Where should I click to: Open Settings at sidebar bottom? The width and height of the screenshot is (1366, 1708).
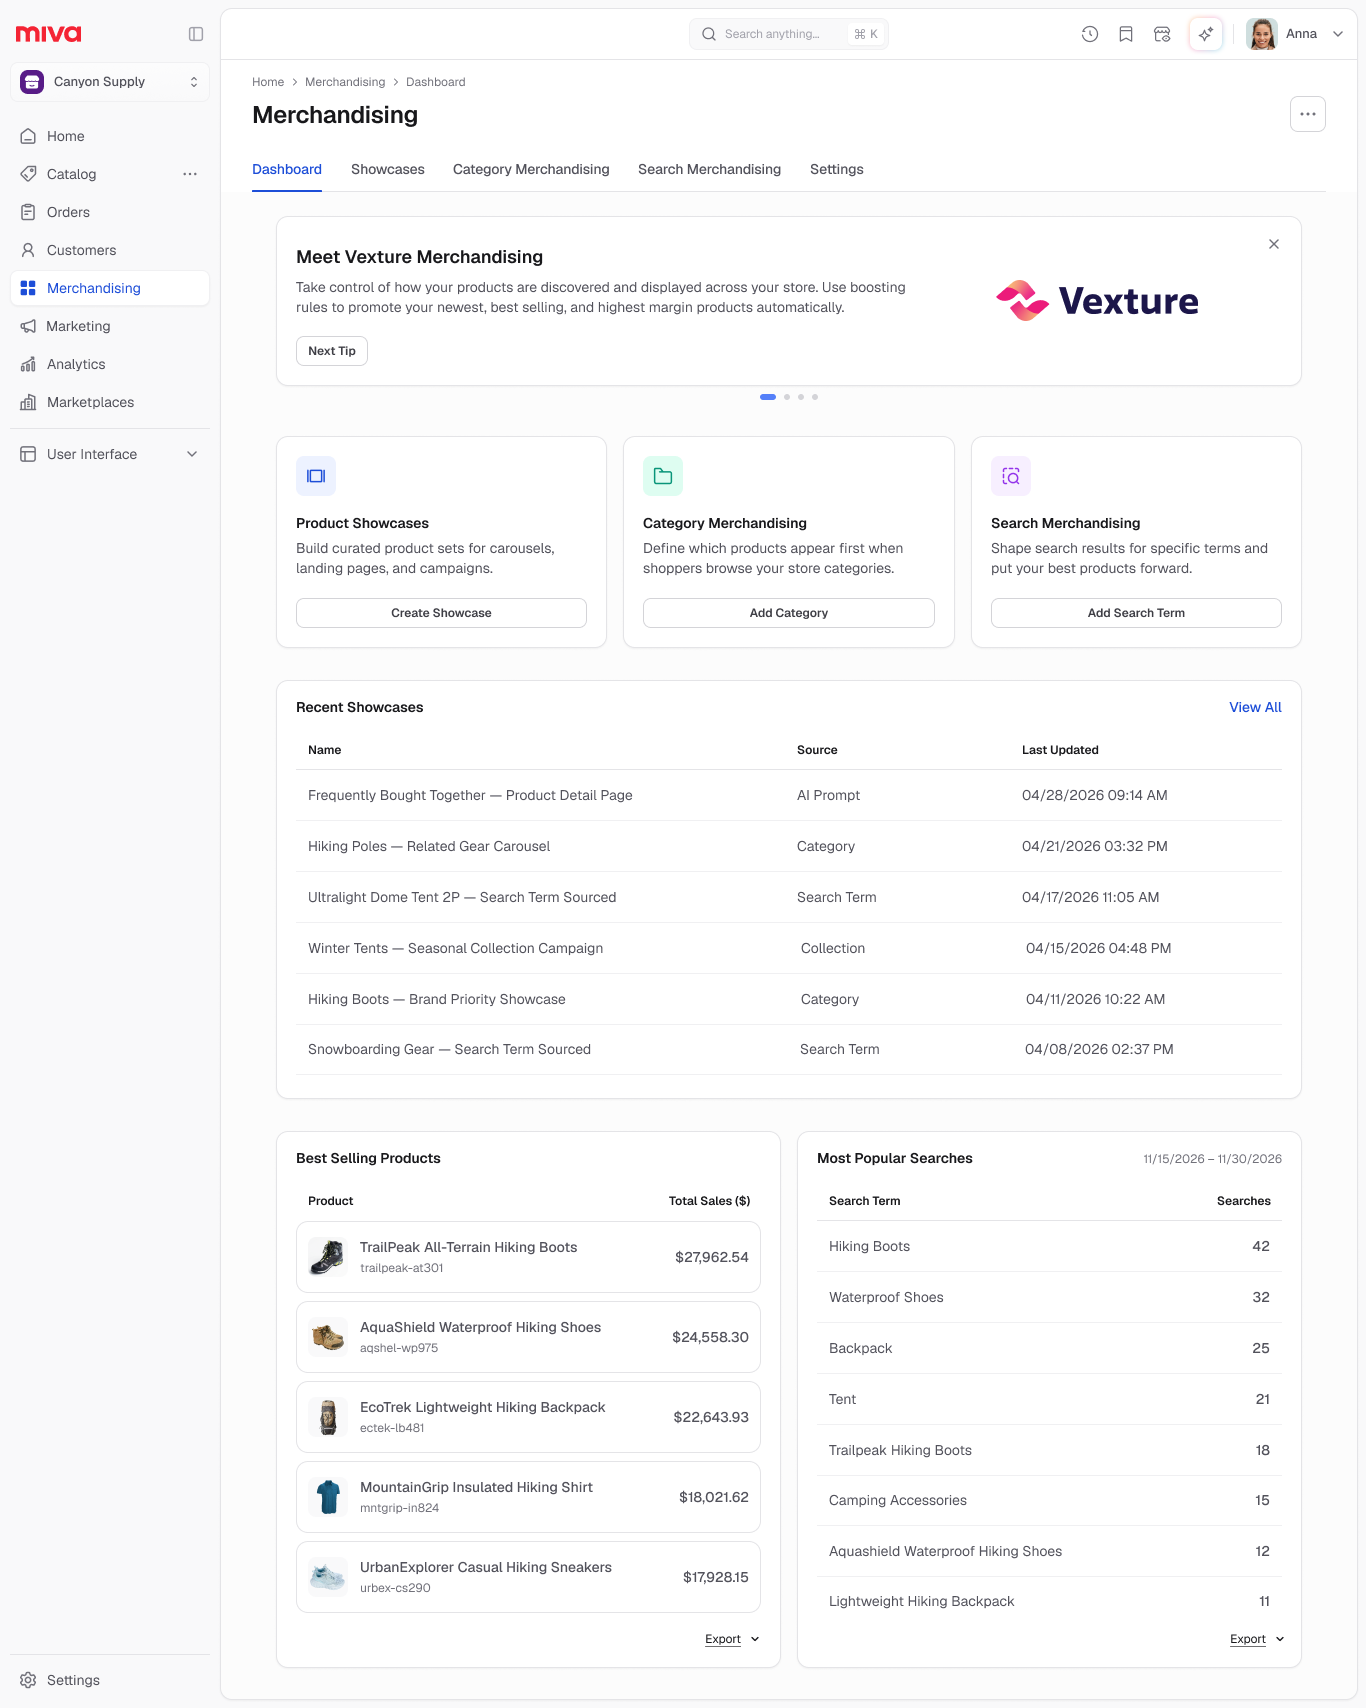tap(110, 1680)
